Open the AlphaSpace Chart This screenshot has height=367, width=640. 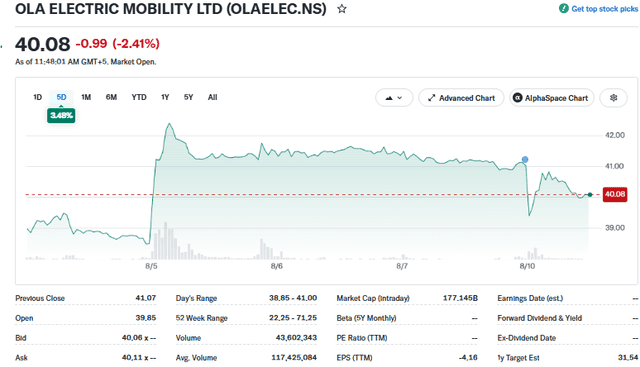pos(551,98)
